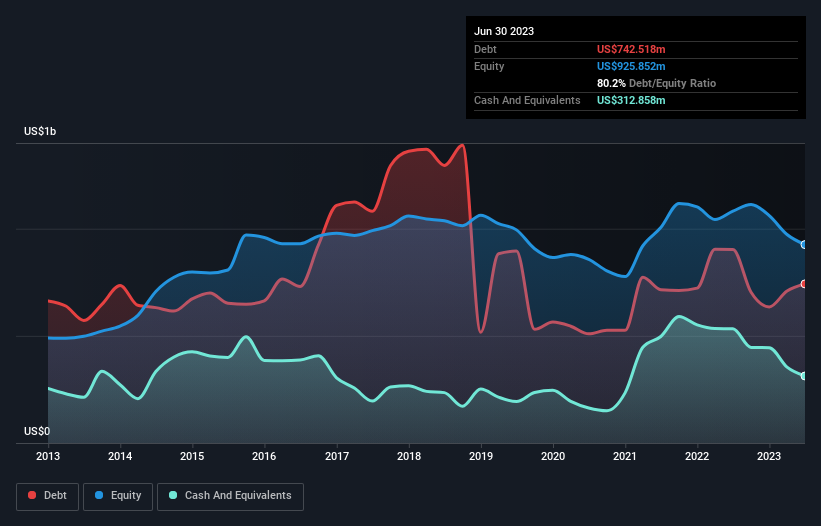Select the 2017 x-axis label
This screenshot has width=821, height=526.
point(337,456)
